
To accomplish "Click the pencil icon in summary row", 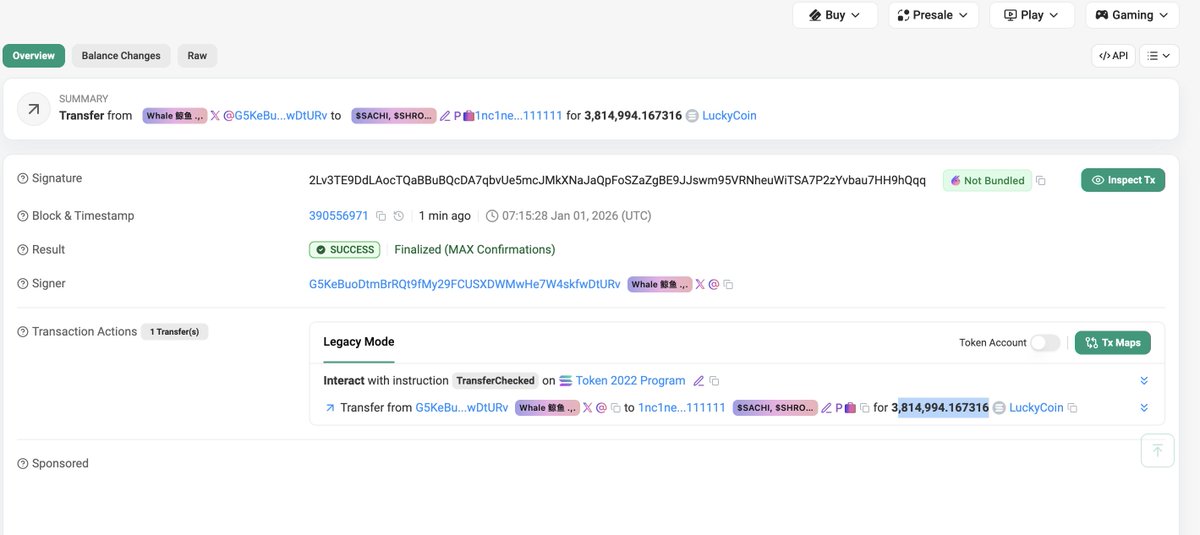I will pos(446,116).
